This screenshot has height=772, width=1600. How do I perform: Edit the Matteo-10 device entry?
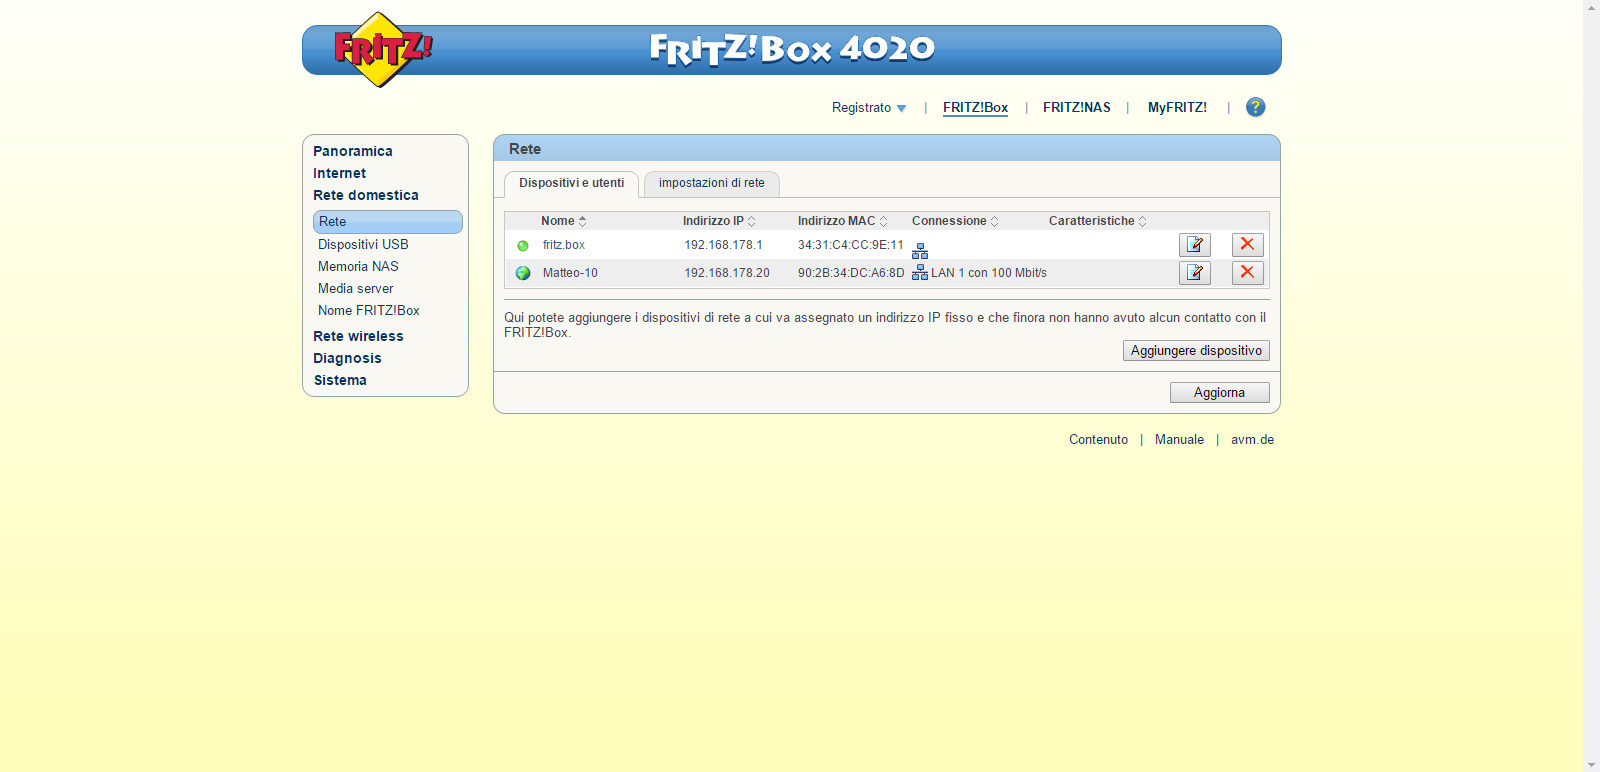(x=1194, y=273)
